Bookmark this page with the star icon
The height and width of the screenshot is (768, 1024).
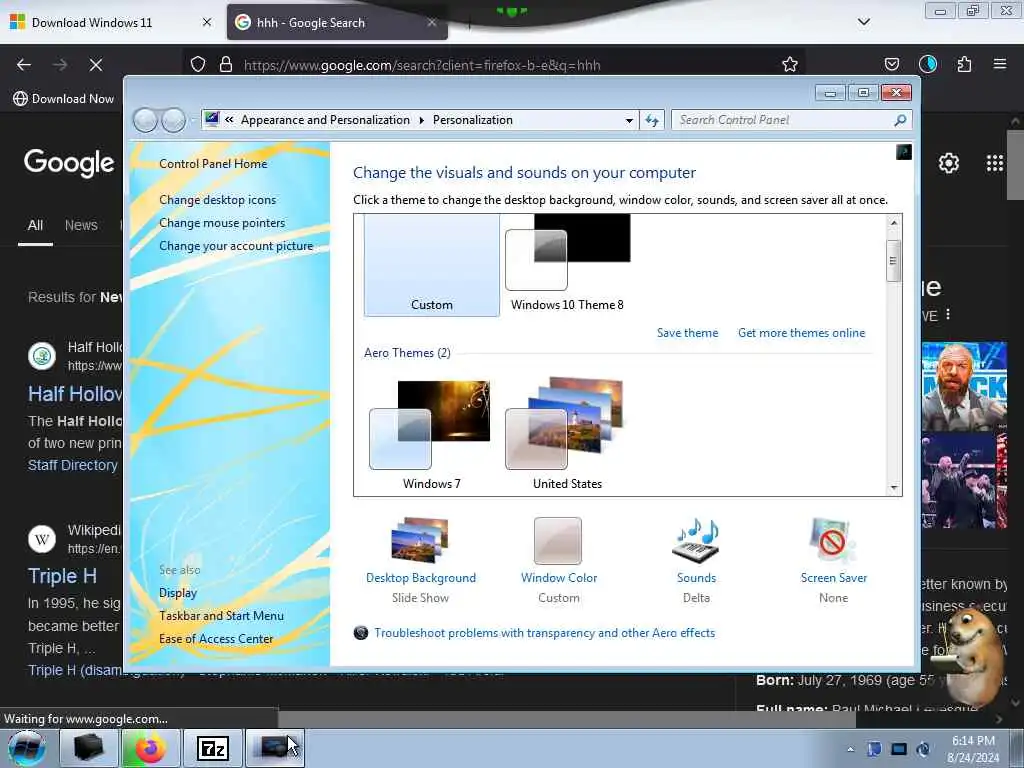tap(790, 65)
